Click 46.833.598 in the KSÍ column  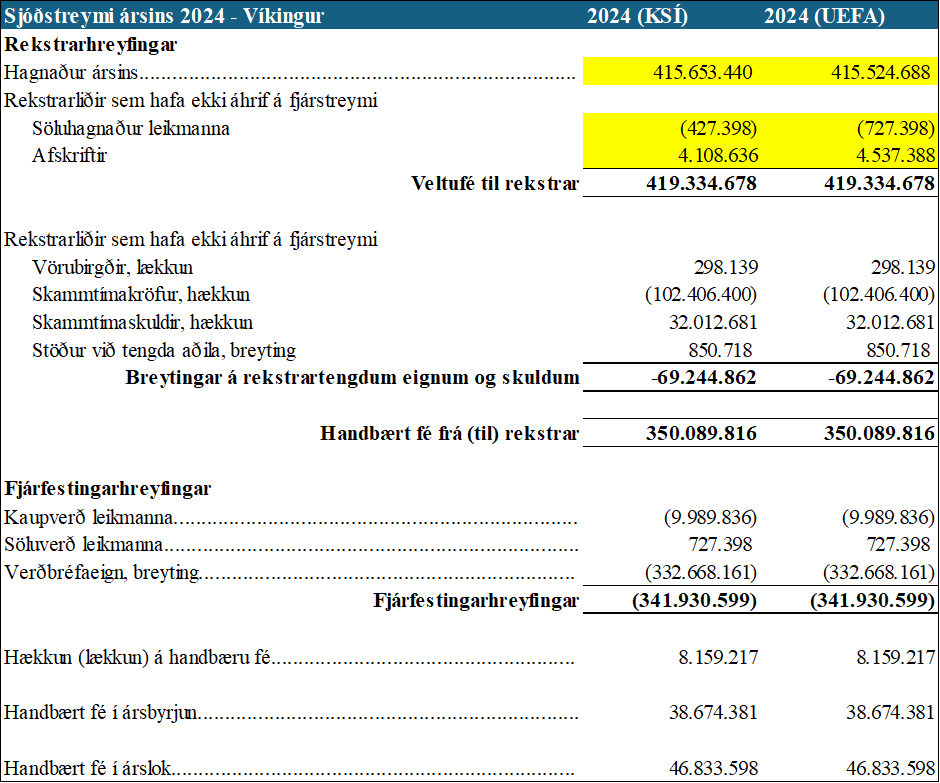[713, 769]
